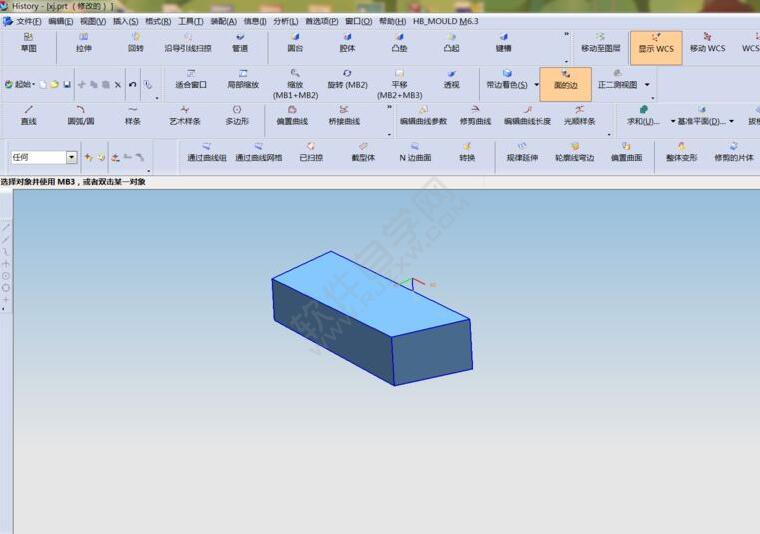Select 通过曲线网格 curve mesh tool
Screen dimensions: 760x534
point(258,152)
